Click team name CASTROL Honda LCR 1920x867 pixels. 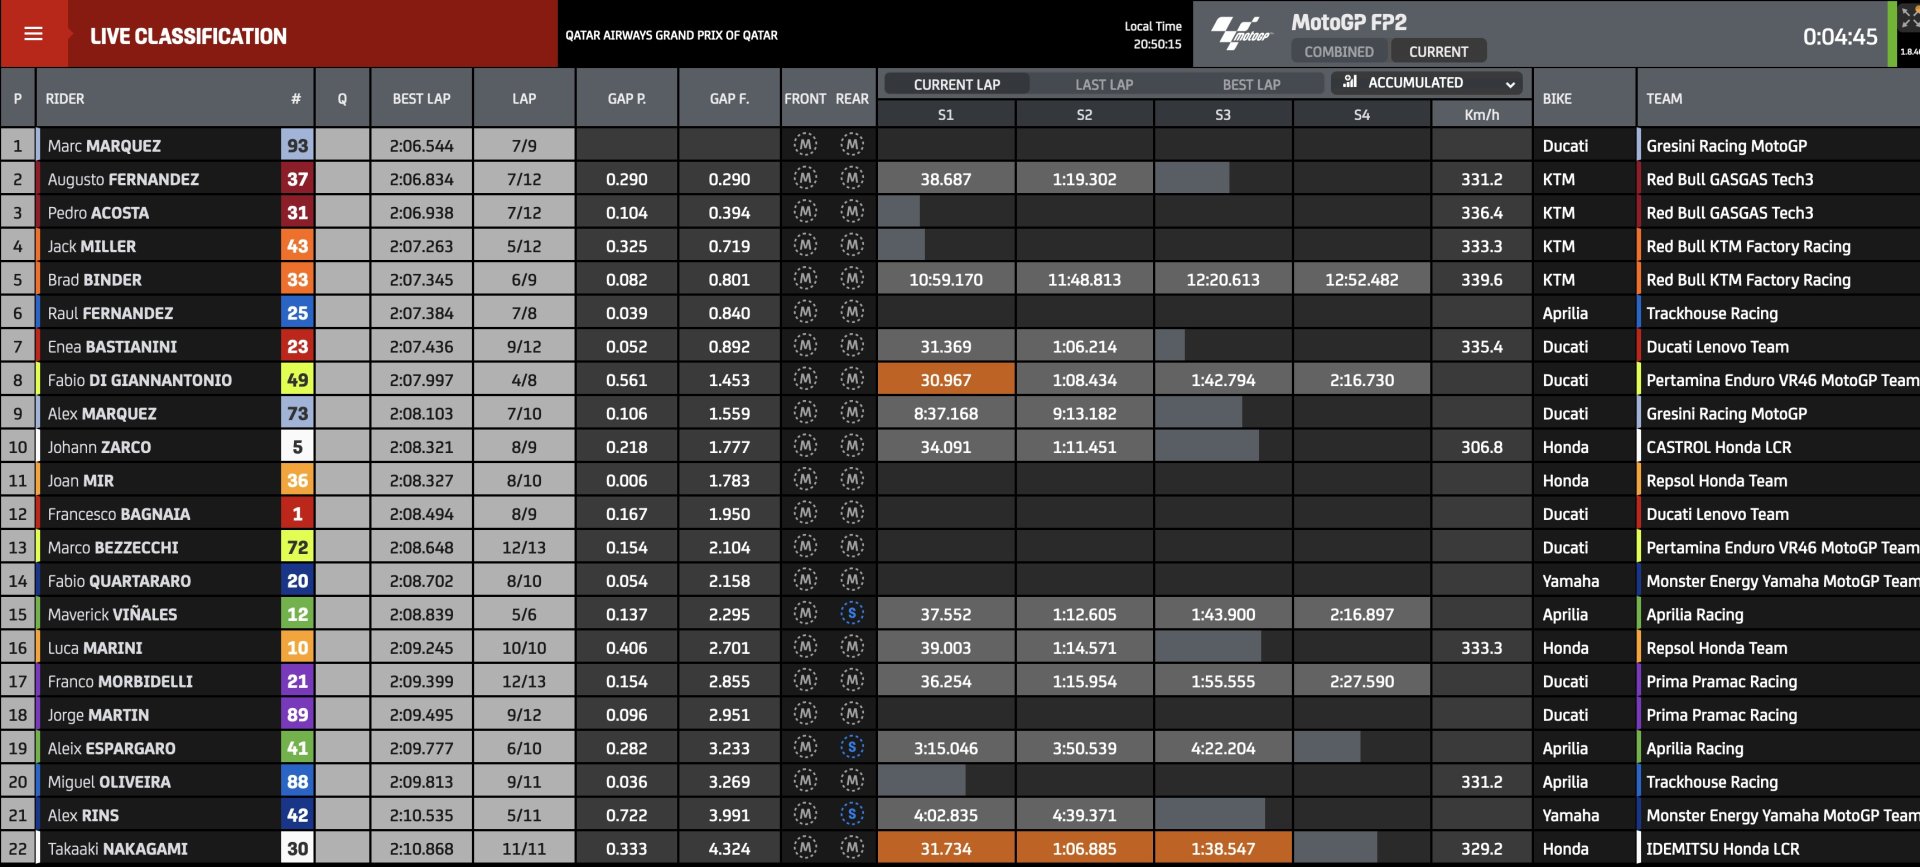point(1718,446)
